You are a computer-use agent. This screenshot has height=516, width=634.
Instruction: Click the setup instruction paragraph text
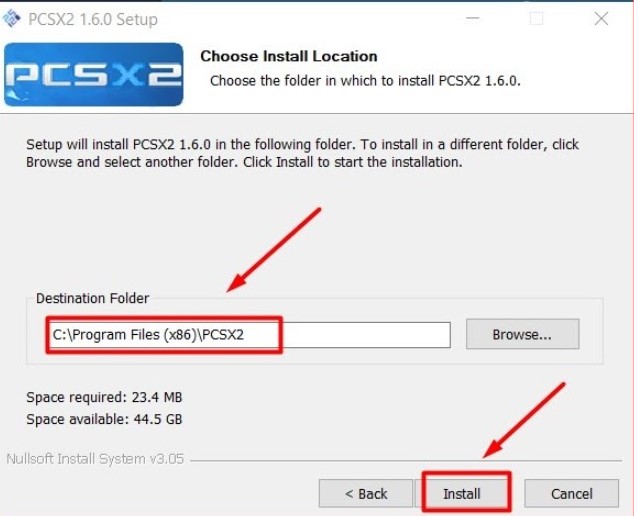(x=300, y=153)
